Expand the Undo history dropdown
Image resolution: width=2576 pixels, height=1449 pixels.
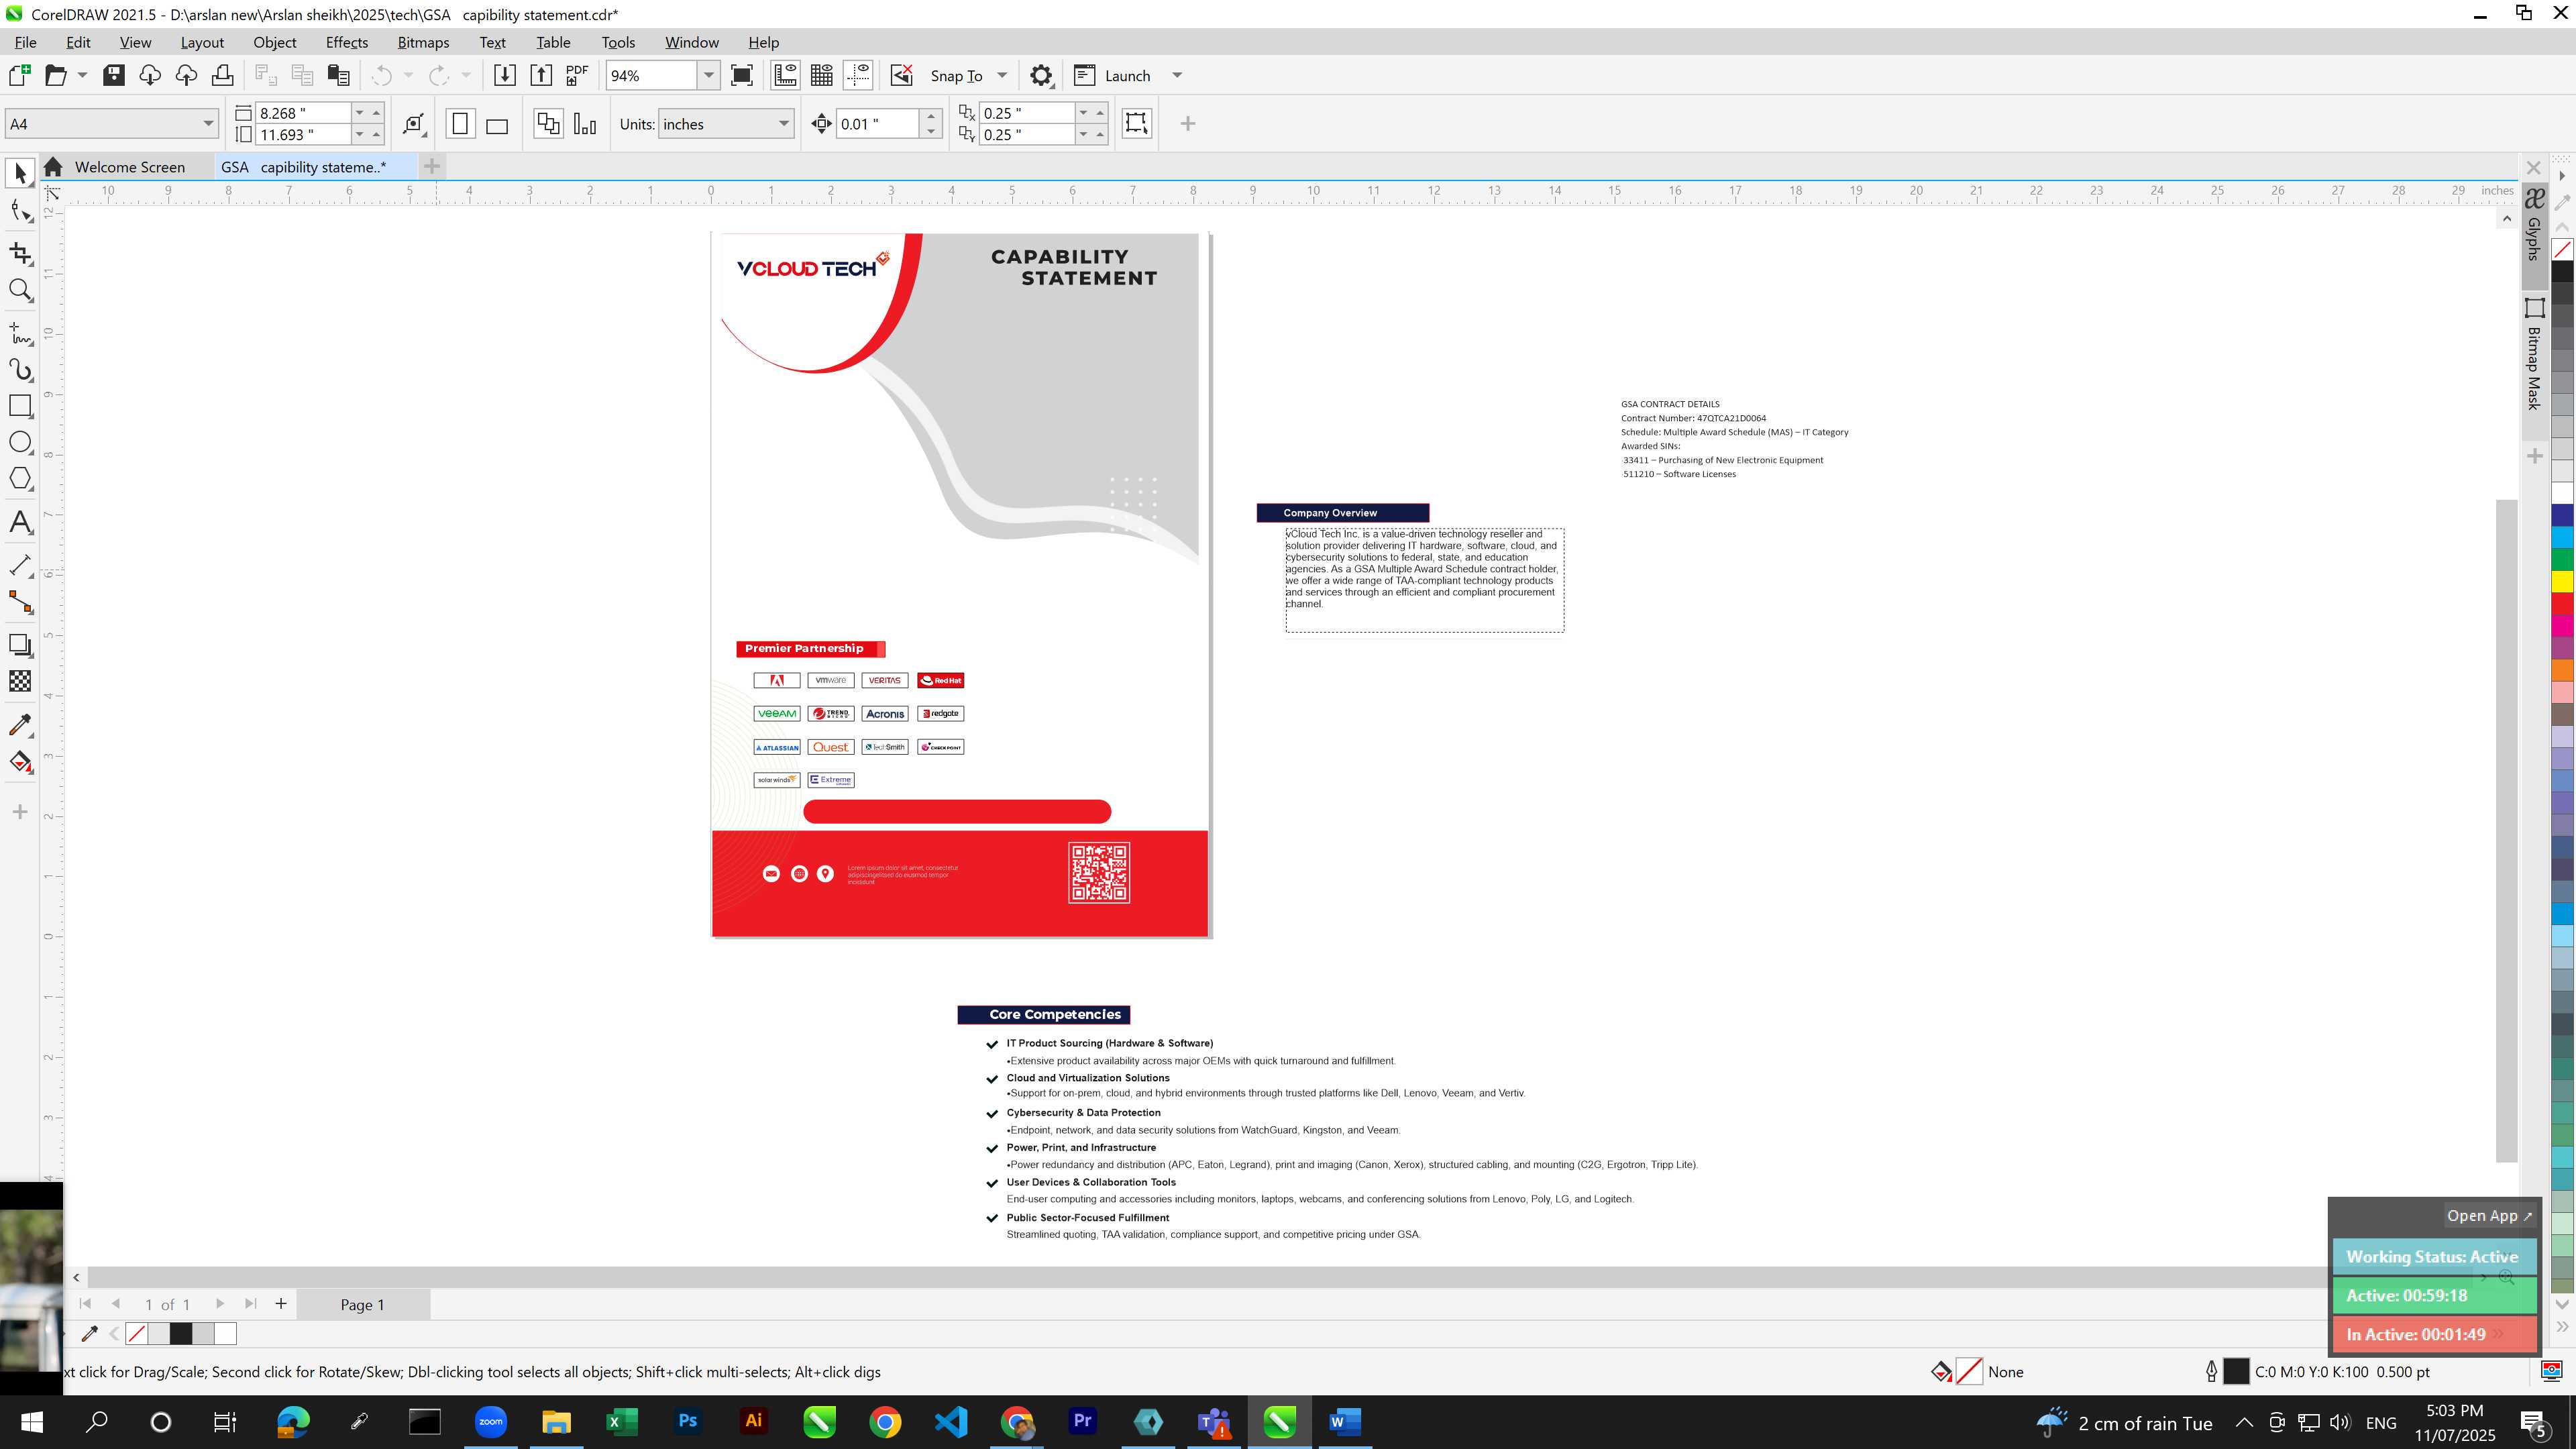tap(408, 75)
